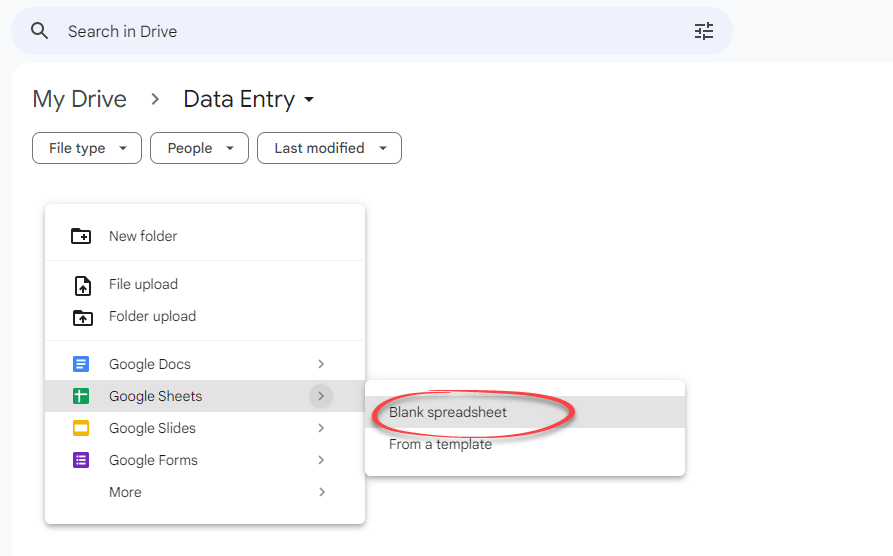Click the blue Google Docs icon

(x=81, y=364)
